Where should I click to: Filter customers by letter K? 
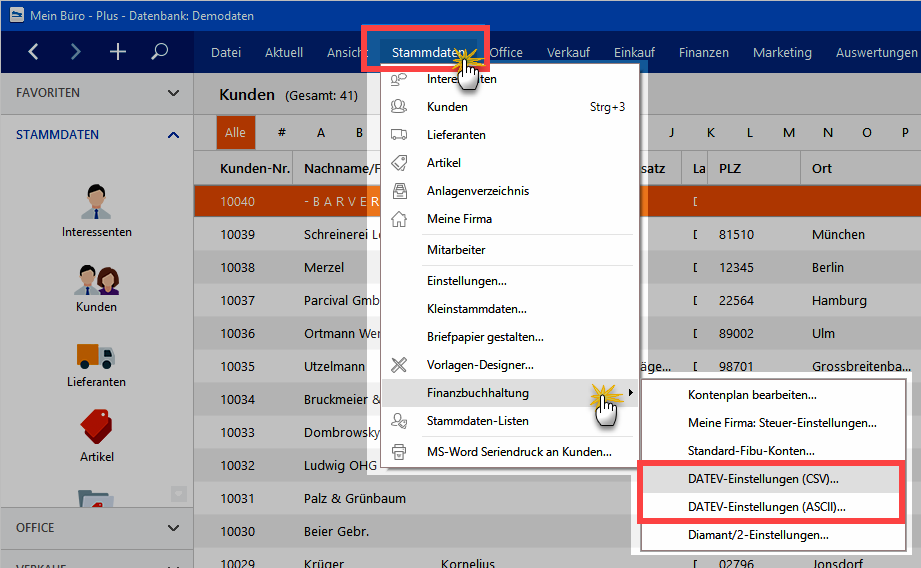tap(711, 133)
